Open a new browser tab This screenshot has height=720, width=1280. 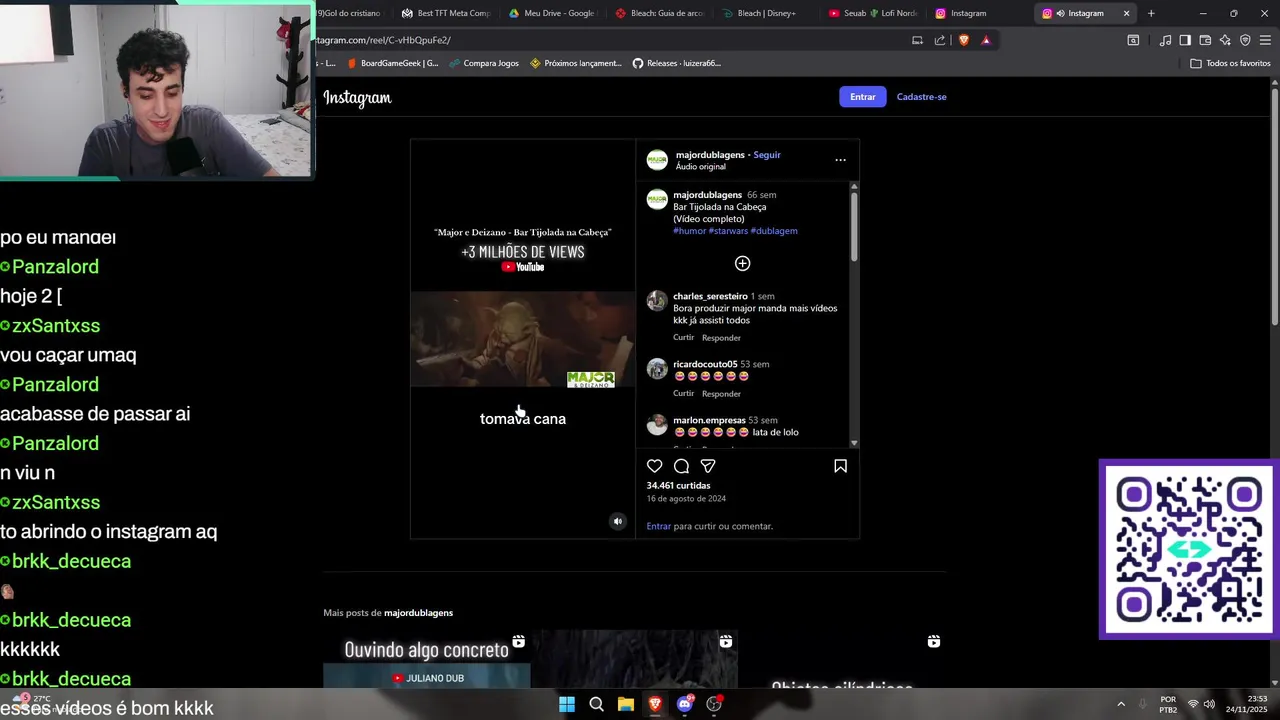pyautogui.click(x=1151, y=13)
